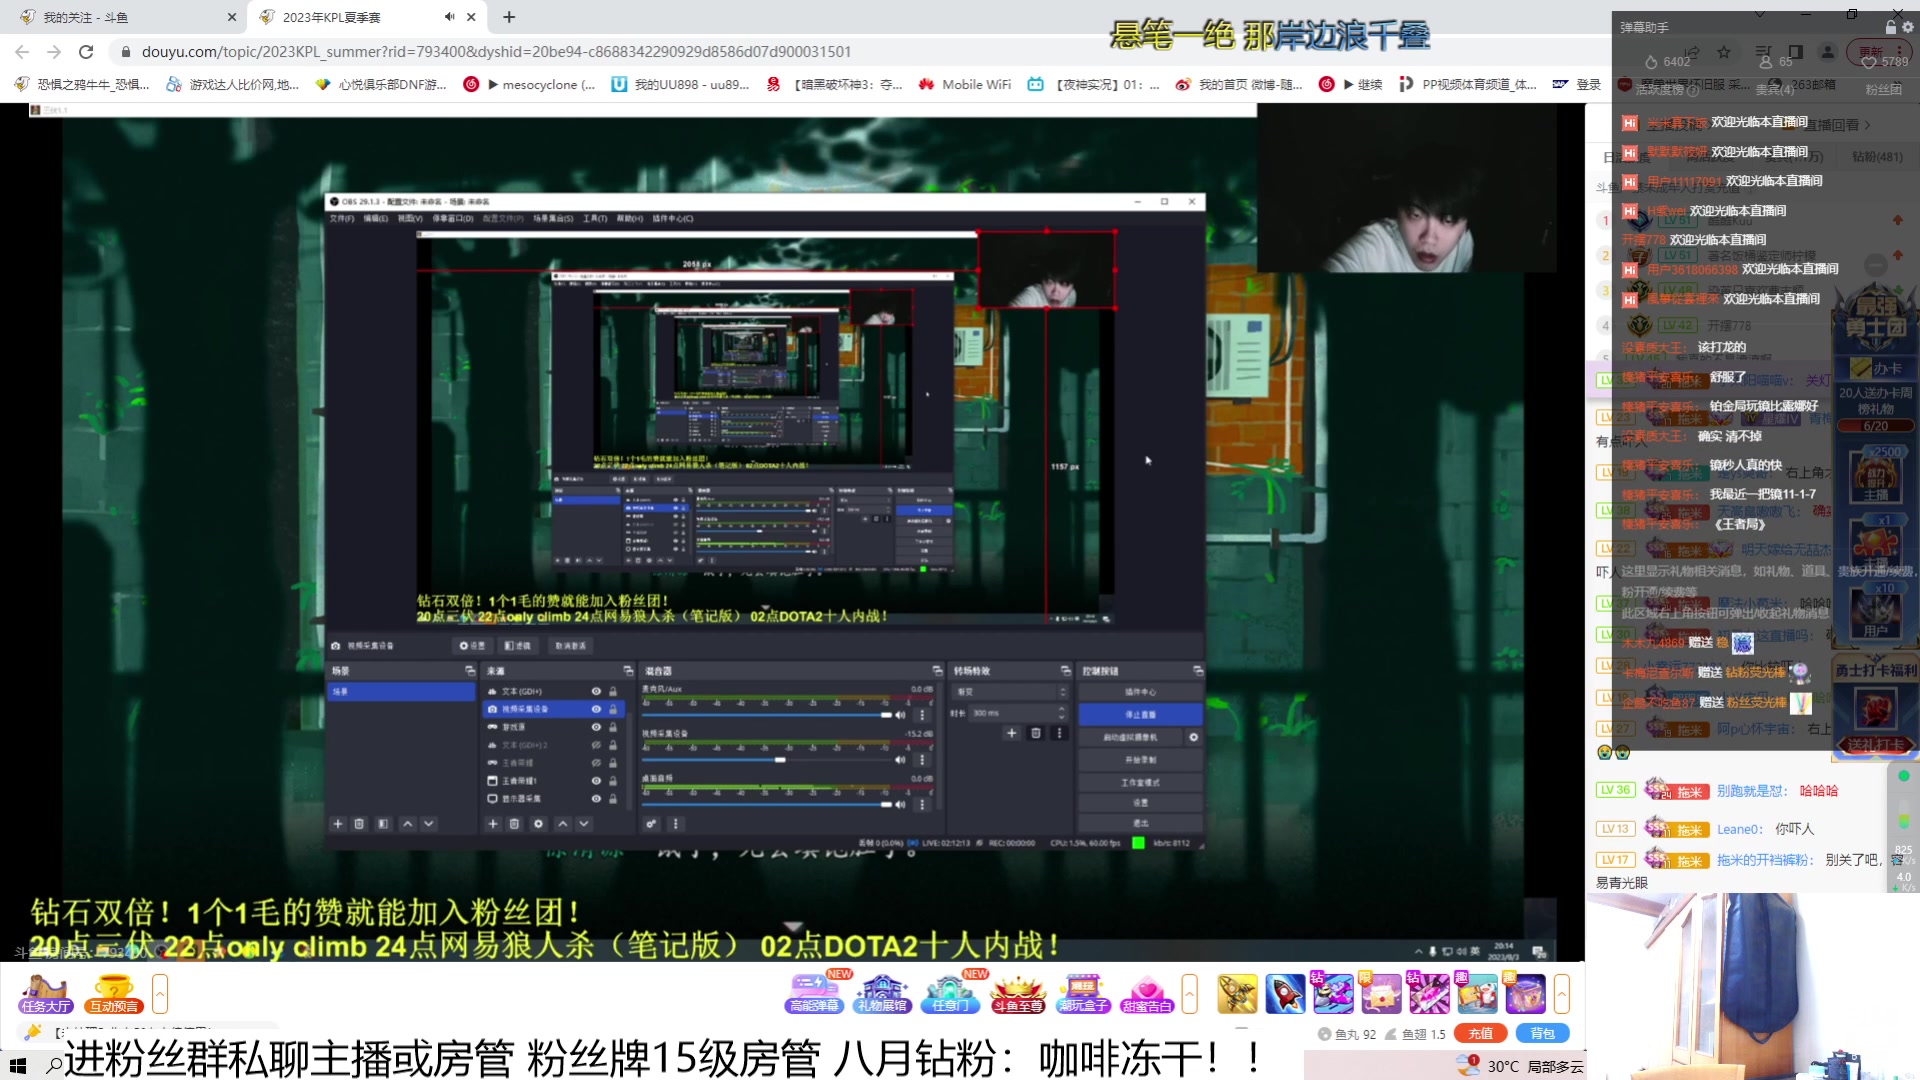
Task: Open OBS 工具(T) menu
Action: tap(596, 218)
